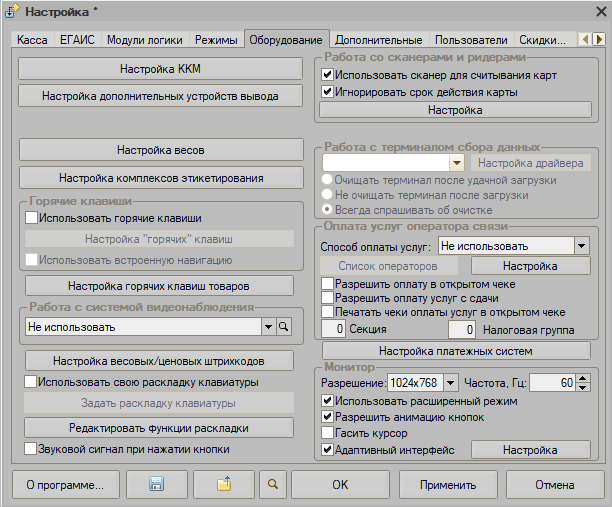This screenshot has height=507, width=612.
Task: Uncheck Игнорировать срок действия карты
Action: point(327,92)
